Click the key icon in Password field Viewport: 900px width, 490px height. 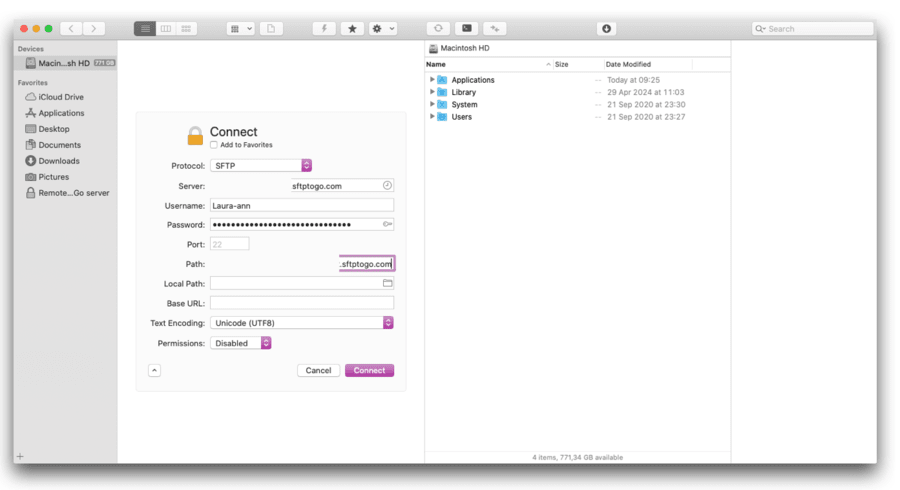388,224
